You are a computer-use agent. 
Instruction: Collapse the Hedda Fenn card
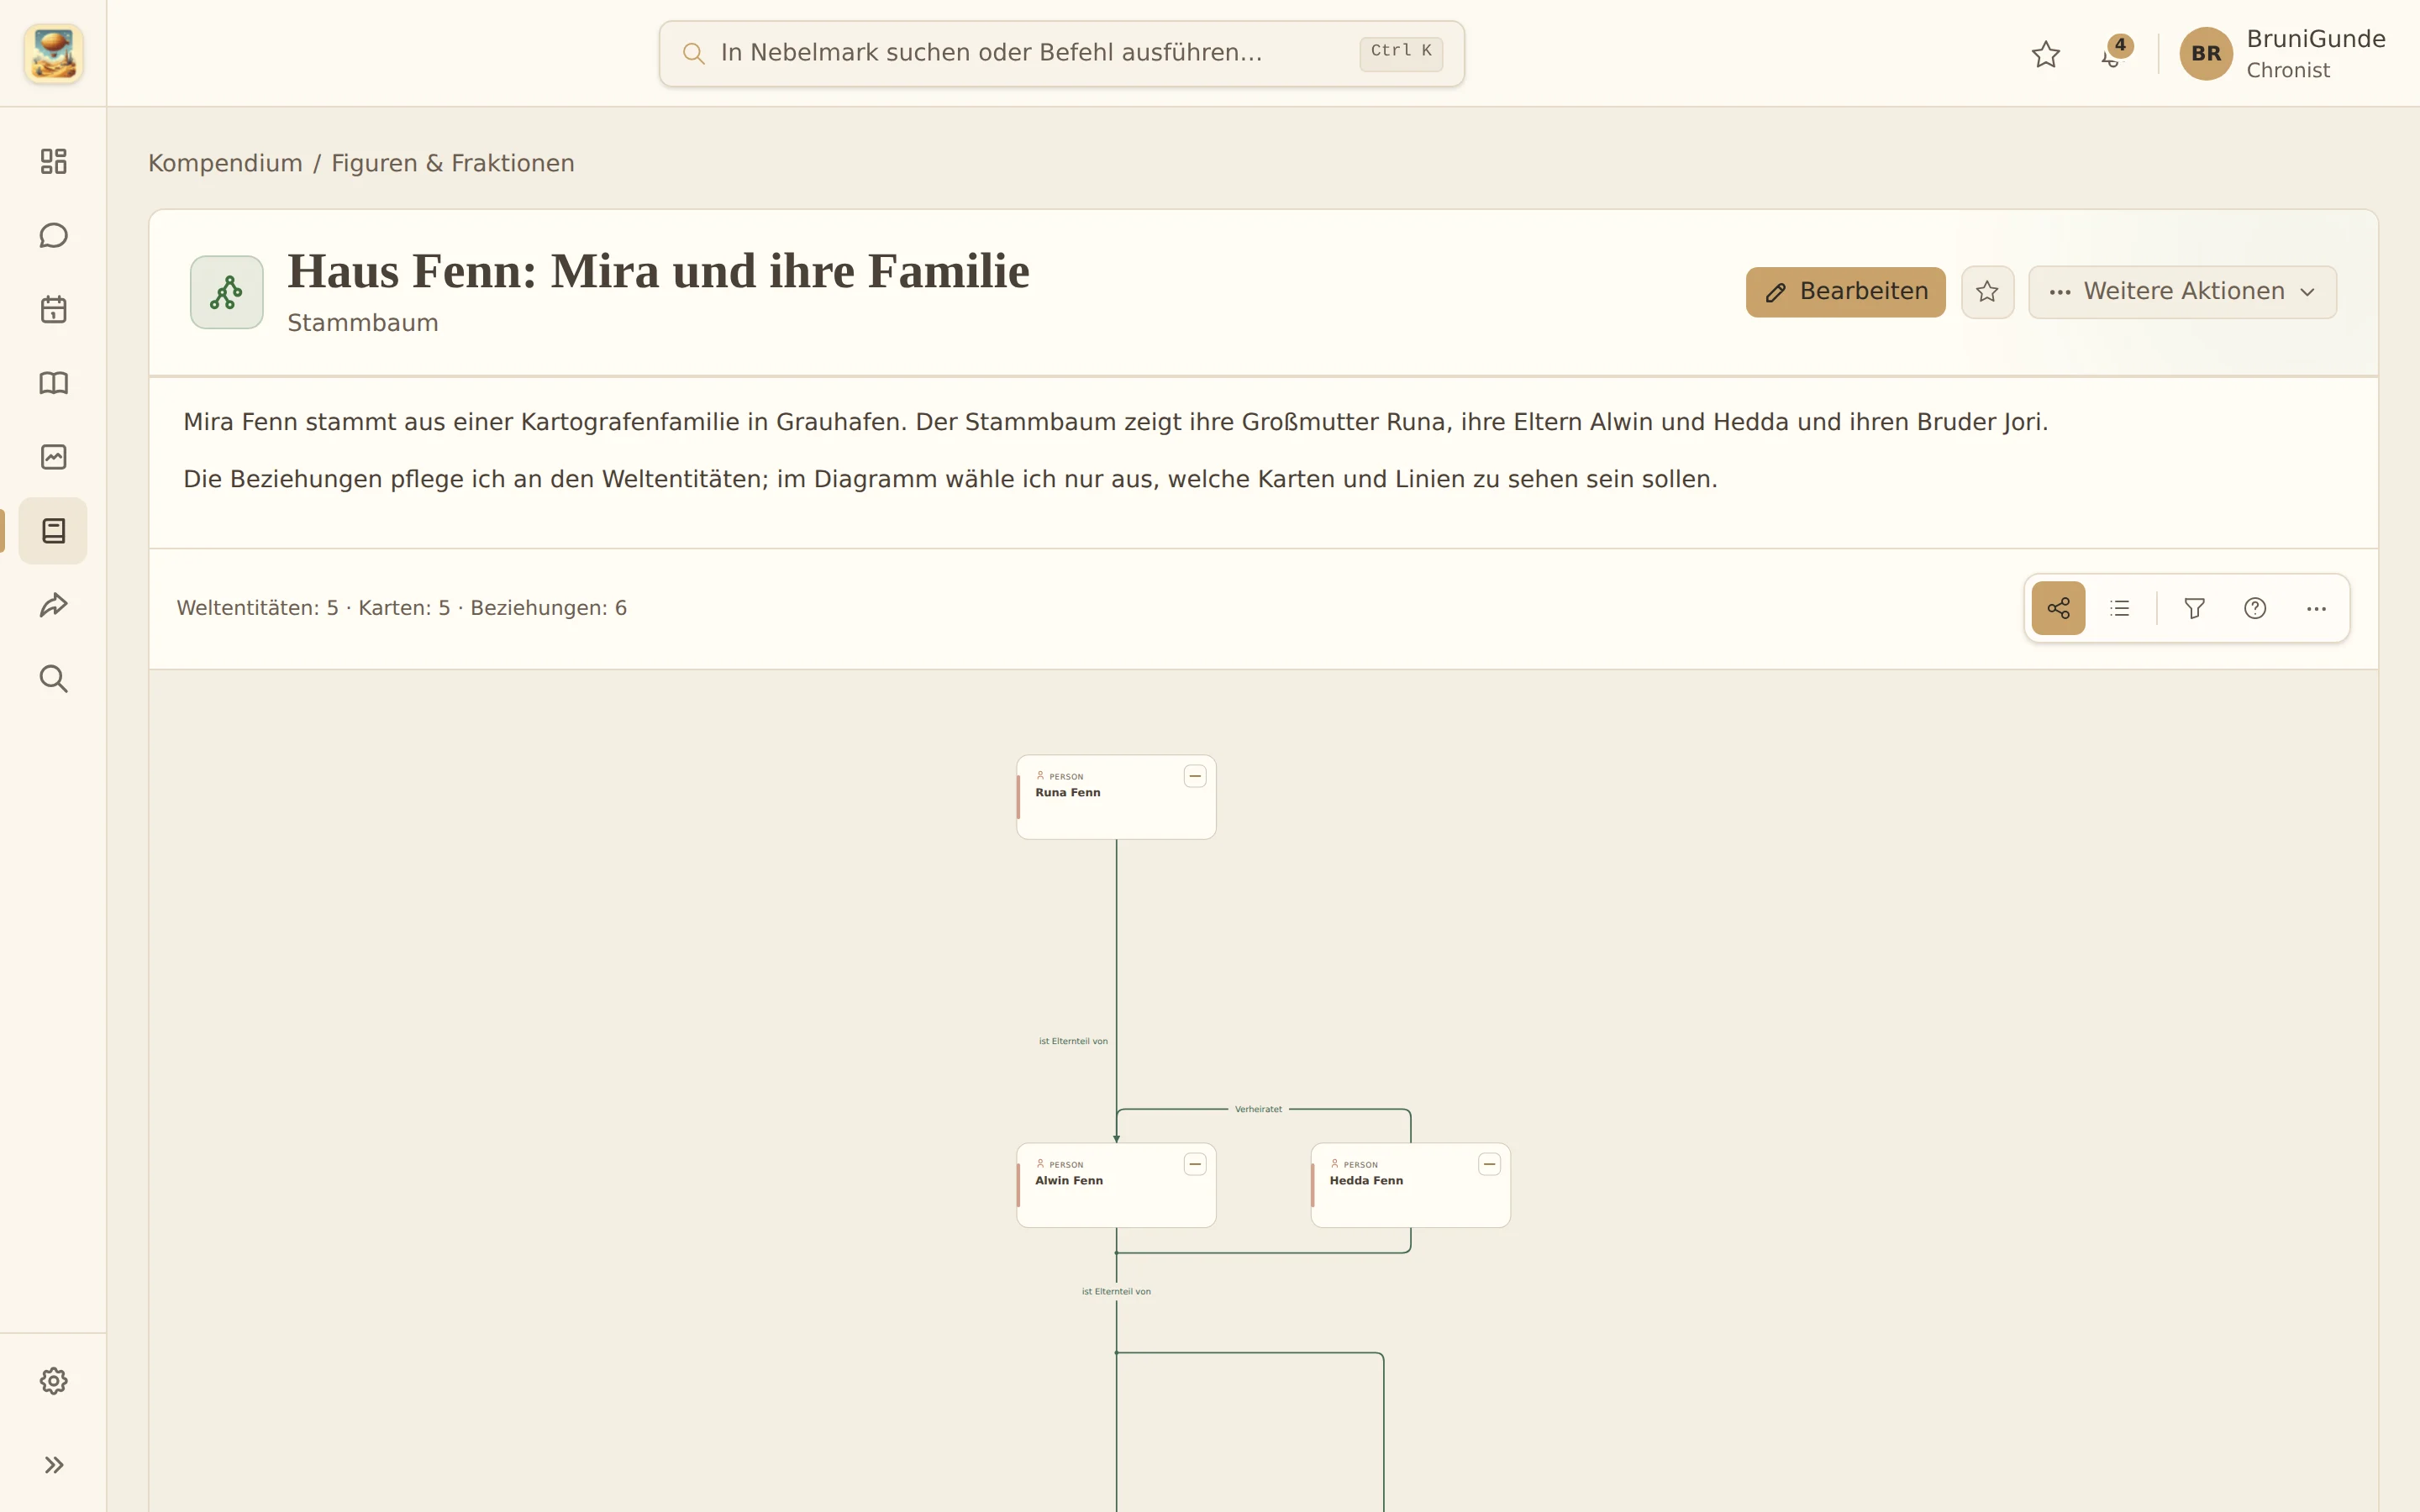pos(1489,1164)
